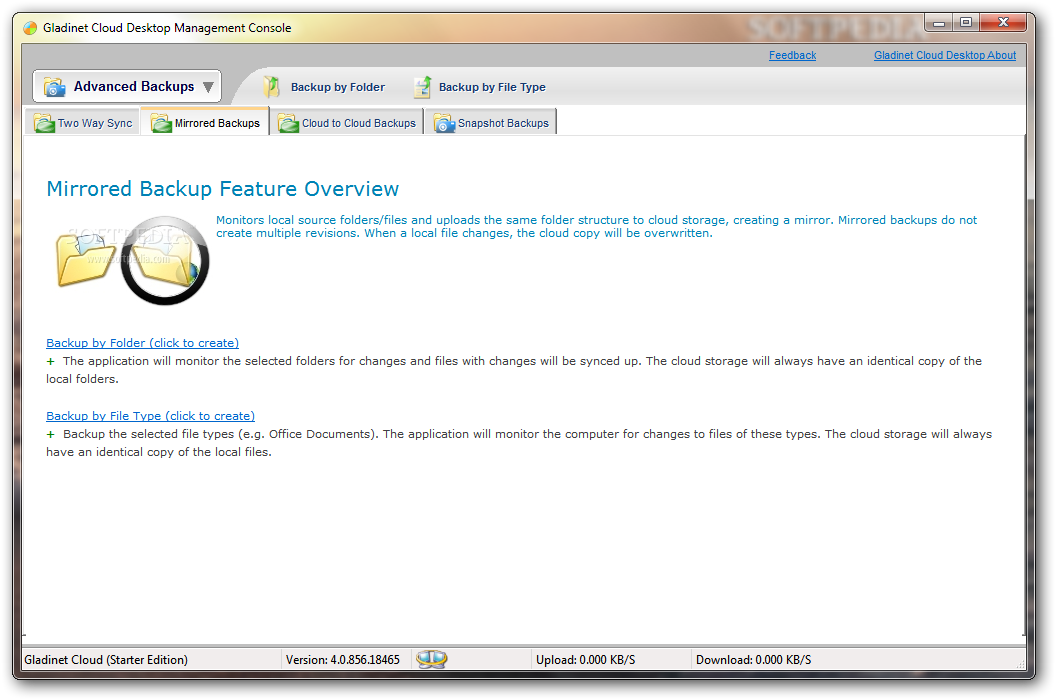Click the Version: 4.0.856.18465 status entry

pos(342,660)
